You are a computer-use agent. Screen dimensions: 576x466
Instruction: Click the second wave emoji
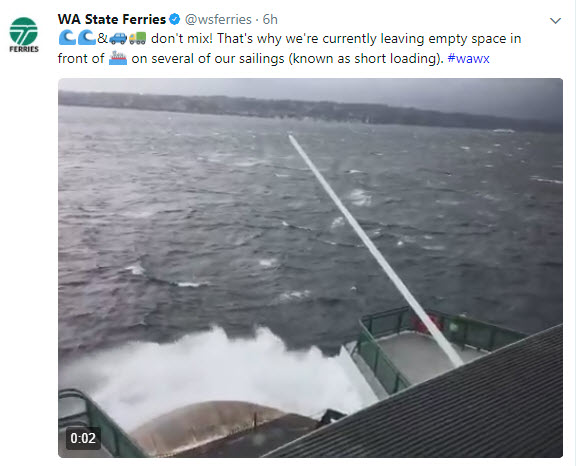[87, 38]
